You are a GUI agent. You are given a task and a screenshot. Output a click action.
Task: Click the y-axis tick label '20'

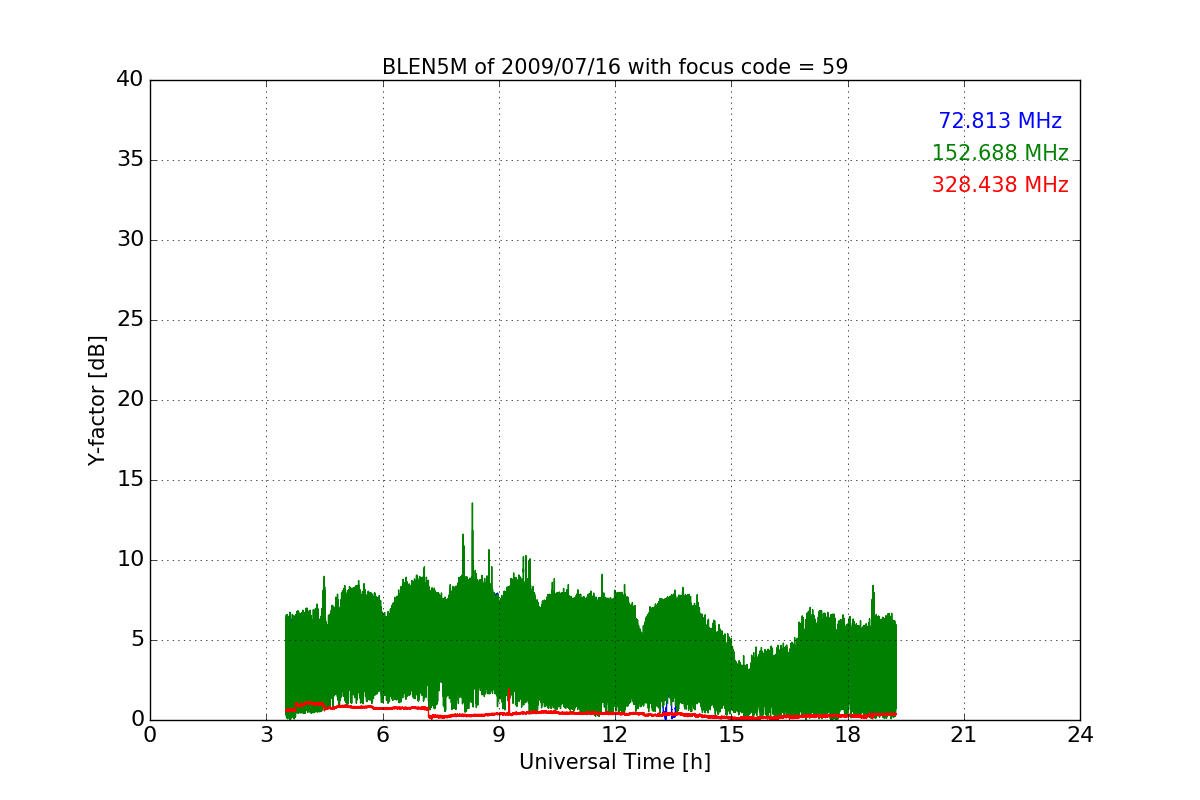(x=130, y=400)
